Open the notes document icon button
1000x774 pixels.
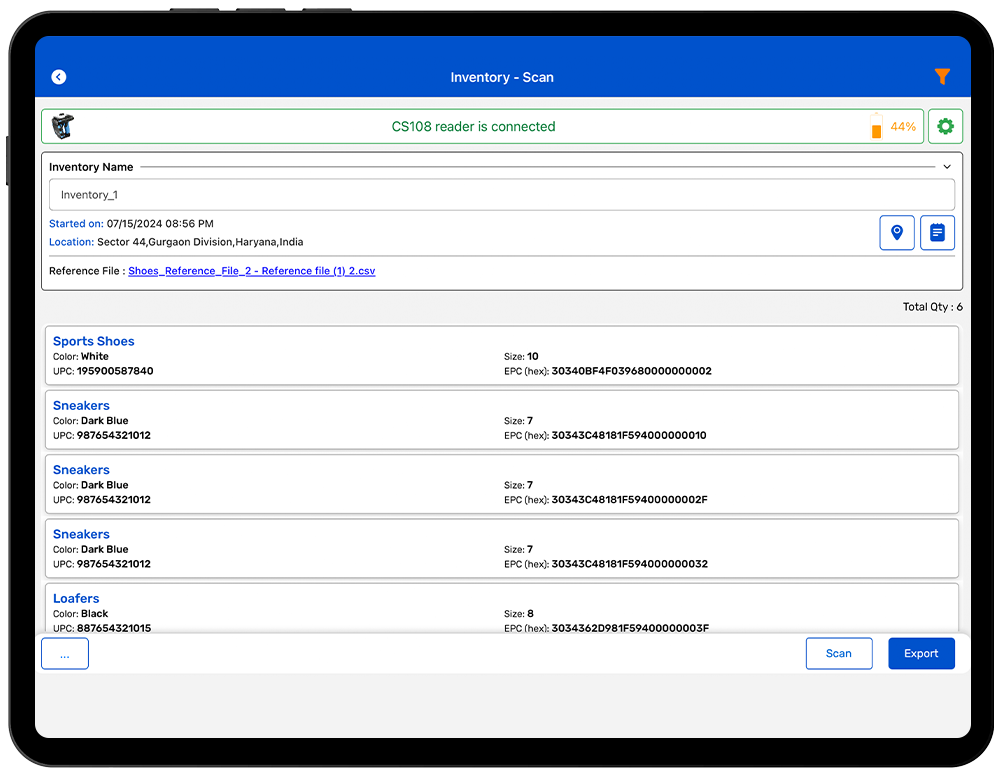point(937,233)
